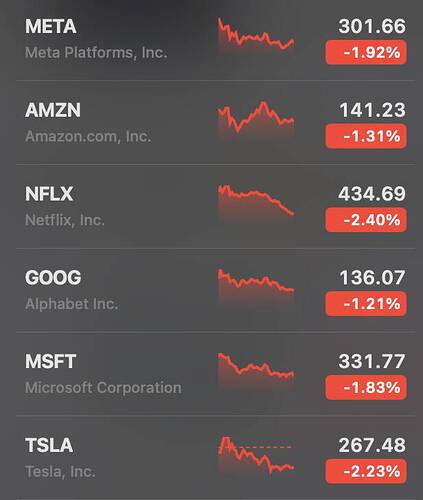
Task: Click the 434.69 Netflix price
Action: pos(372,194)
